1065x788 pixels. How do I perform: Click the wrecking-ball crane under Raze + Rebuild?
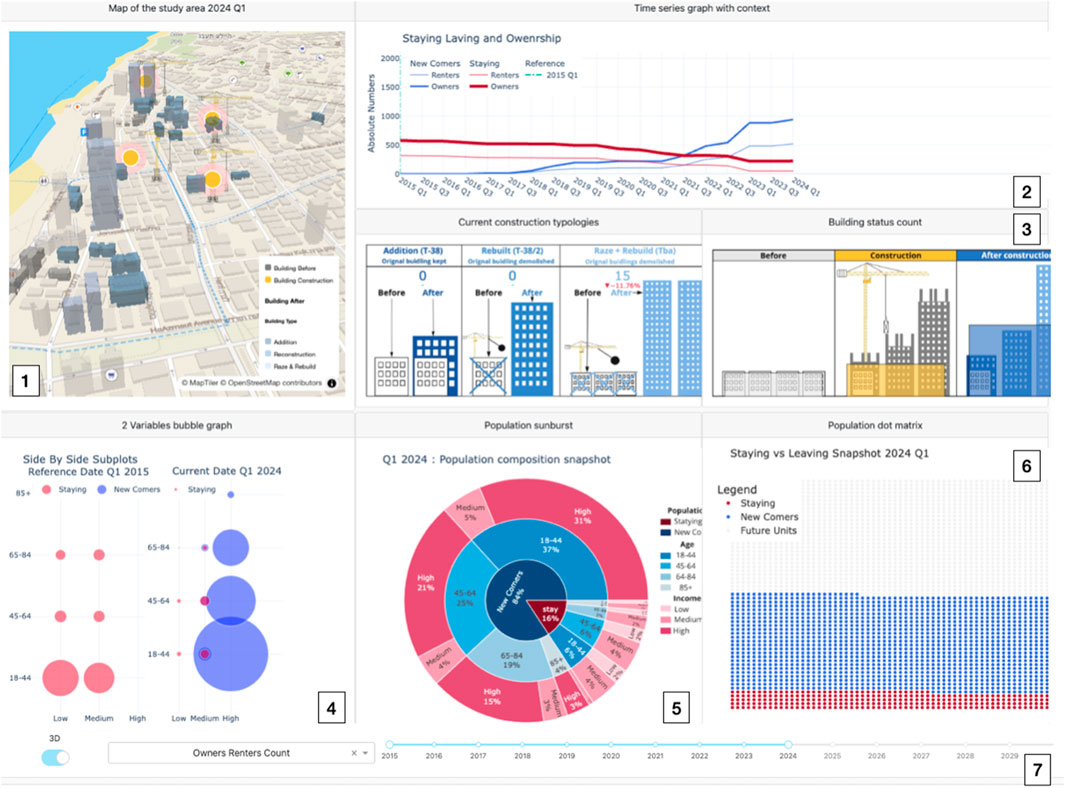(x=593, y=355)
